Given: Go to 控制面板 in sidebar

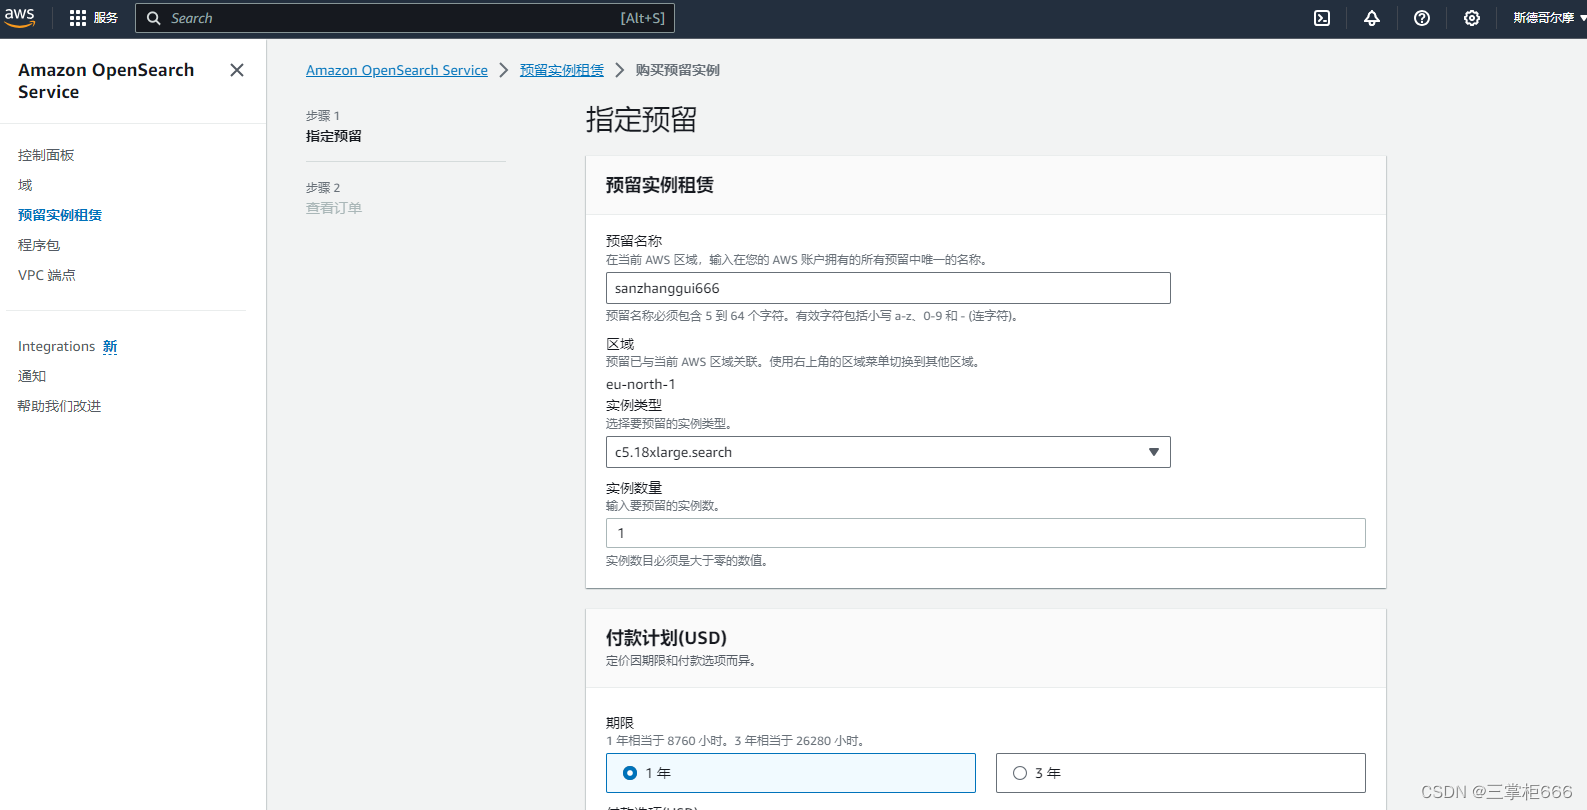Looking at the screenshot, I should [x=46, y=155].
